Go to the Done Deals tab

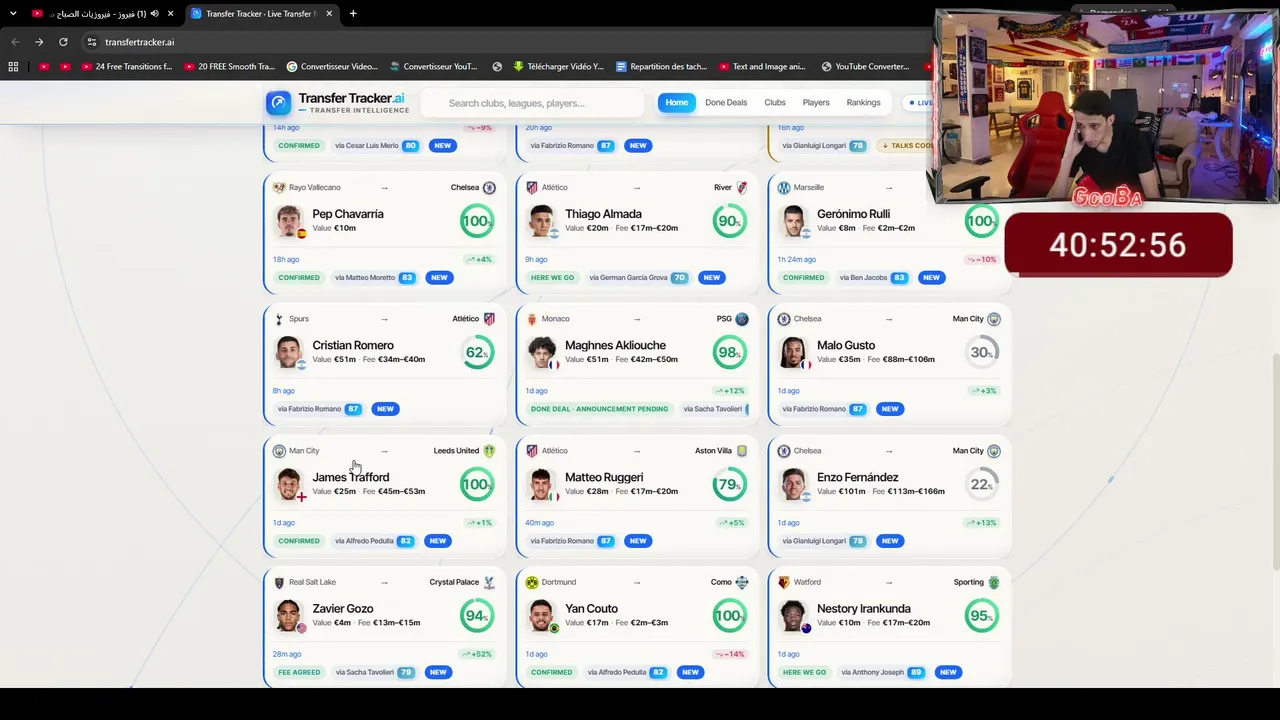coord(726,103)
